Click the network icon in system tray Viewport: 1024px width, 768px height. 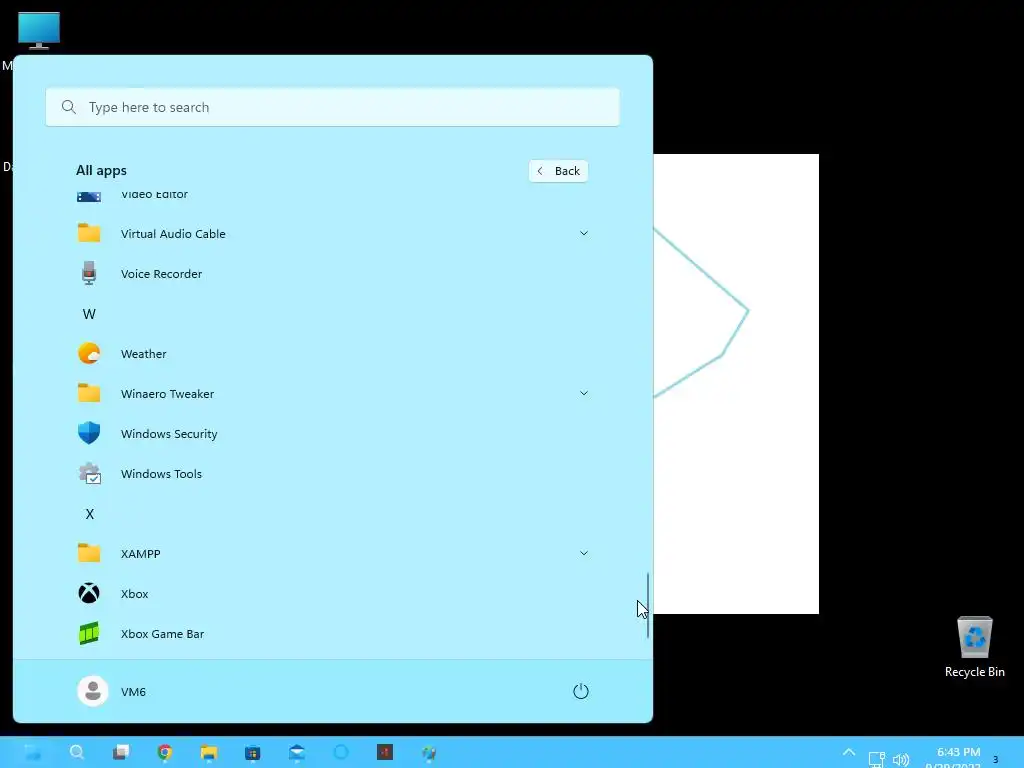[876, 760]
